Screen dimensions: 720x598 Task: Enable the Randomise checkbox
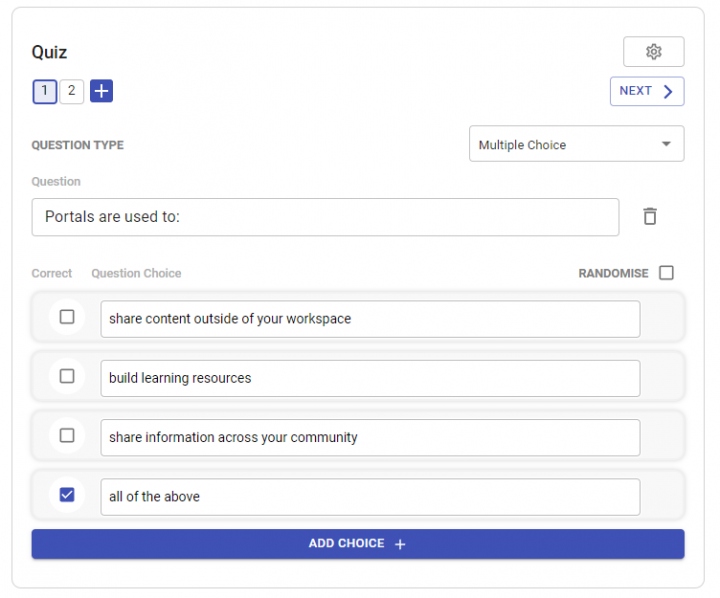[x=666, y=273]
